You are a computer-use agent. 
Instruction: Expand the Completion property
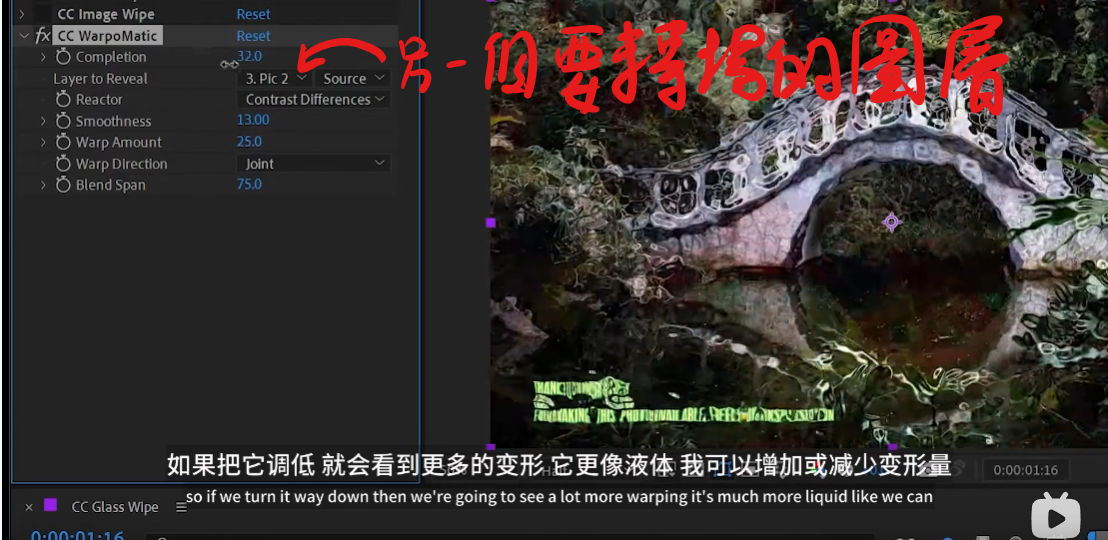click(43, 57)
